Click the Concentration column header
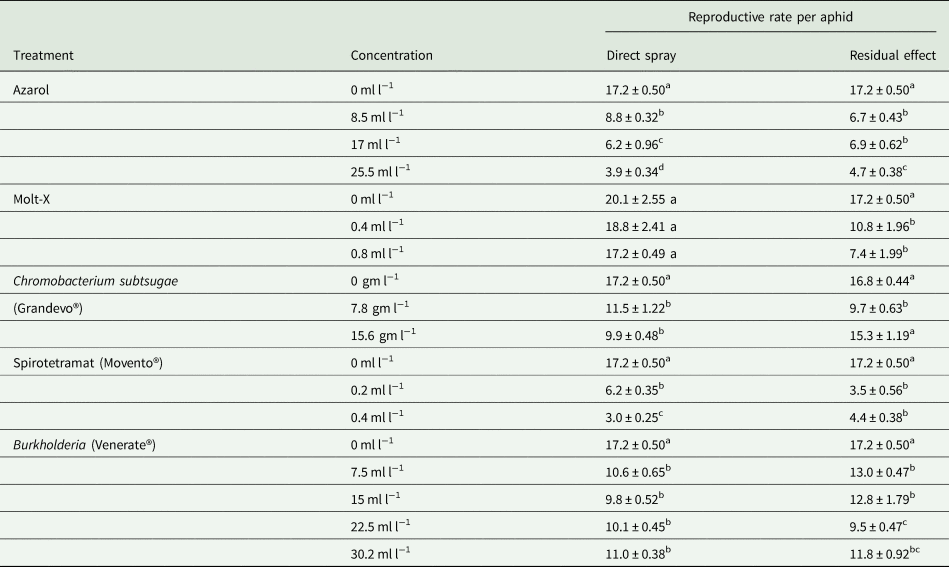Image resolution: width=949 pixels, height=567 pixels. 392,55
